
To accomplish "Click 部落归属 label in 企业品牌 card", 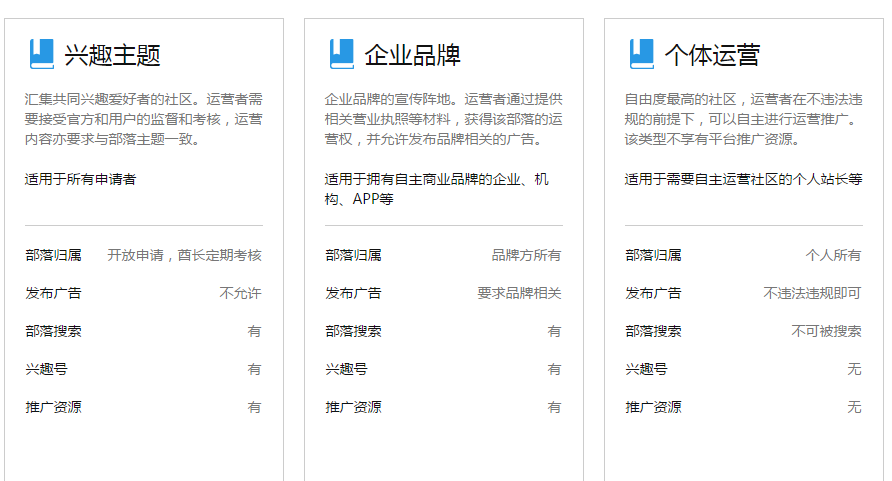I will click(x=353, y=255).
